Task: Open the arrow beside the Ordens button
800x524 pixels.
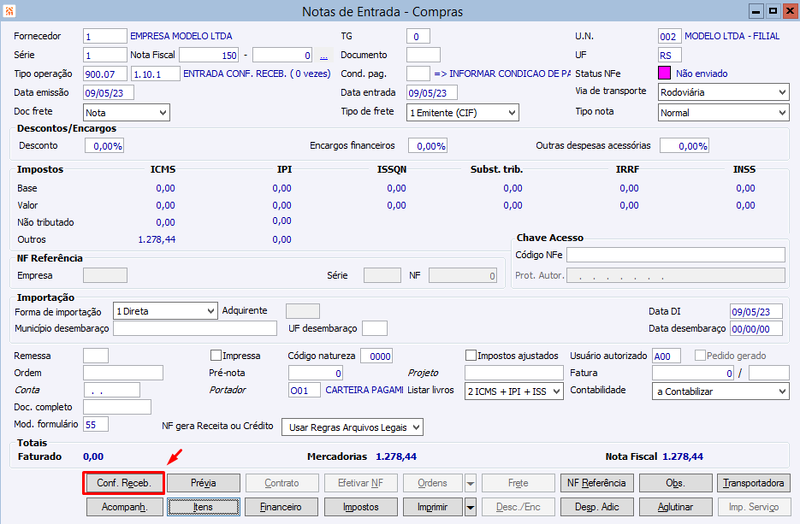Action: coord(470,483)
